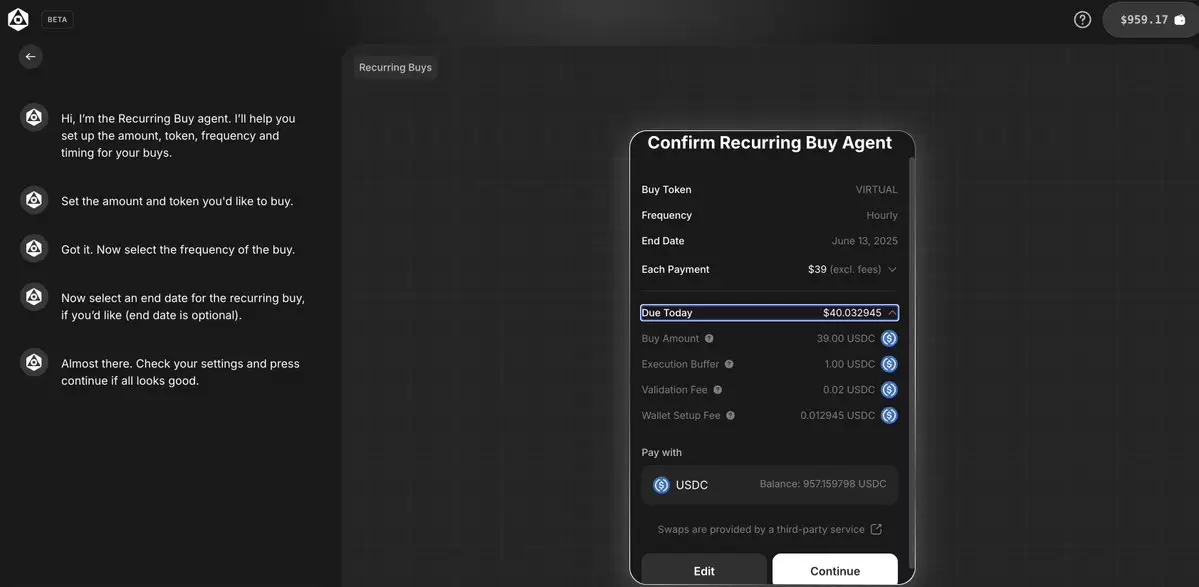1199x587 pixels.
Task: Click USDC coin icon beside 39.00 USDC
Action: [x=889, y=339]
